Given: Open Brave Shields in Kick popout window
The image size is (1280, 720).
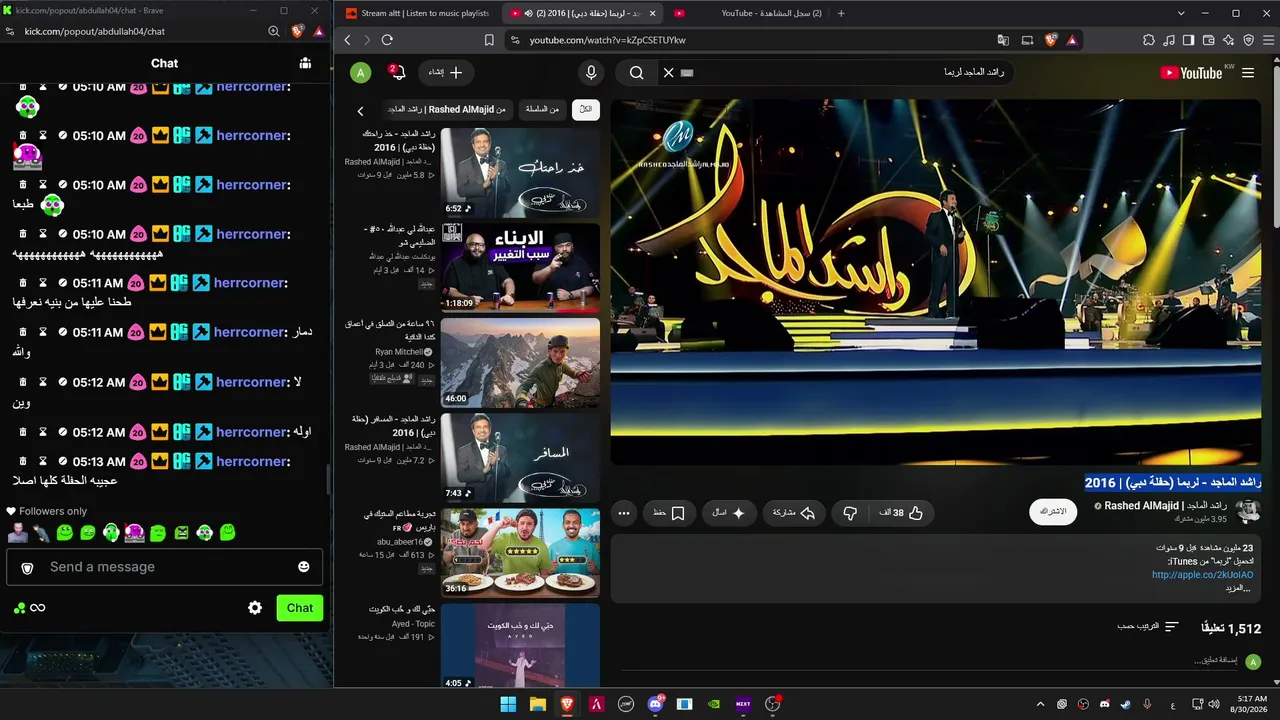Looking at the screenshot, I should pos(297,31).
